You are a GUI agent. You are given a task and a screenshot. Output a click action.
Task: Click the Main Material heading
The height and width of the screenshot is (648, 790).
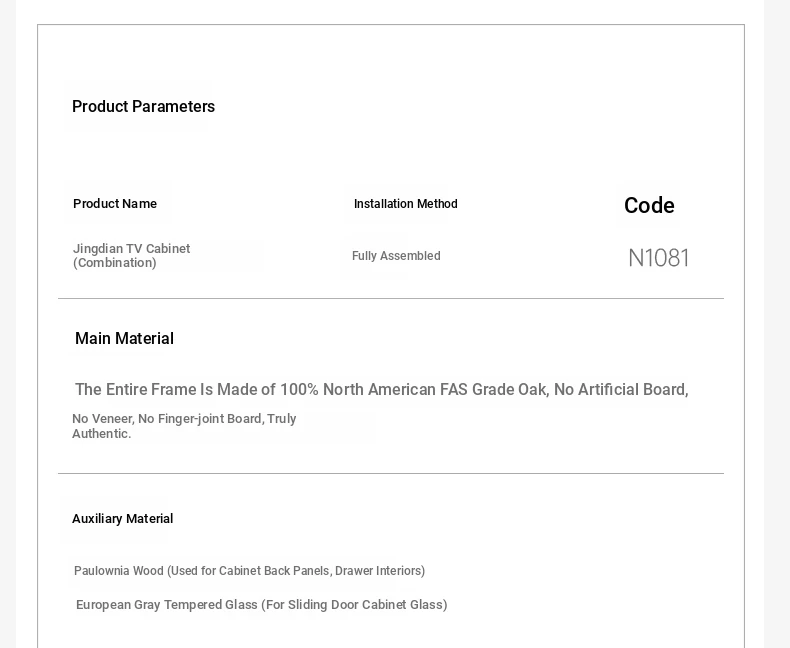point(124,338)
